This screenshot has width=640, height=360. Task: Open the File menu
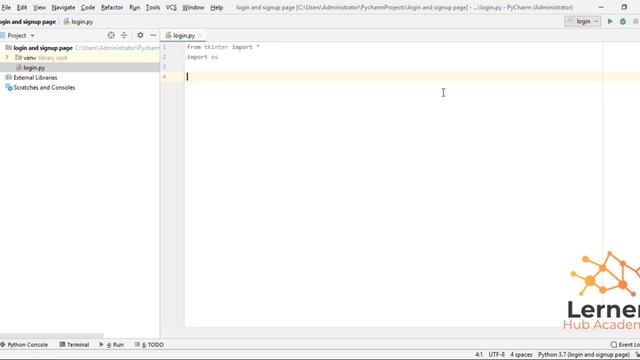[x=6, y=7]
